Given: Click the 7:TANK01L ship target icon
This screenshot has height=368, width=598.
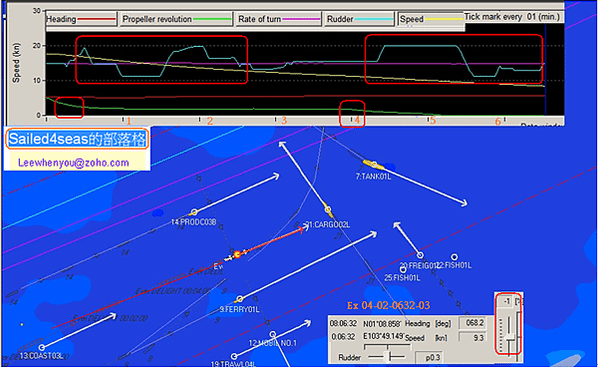Looking at the screenshot, I should click(x=374, y=165).
